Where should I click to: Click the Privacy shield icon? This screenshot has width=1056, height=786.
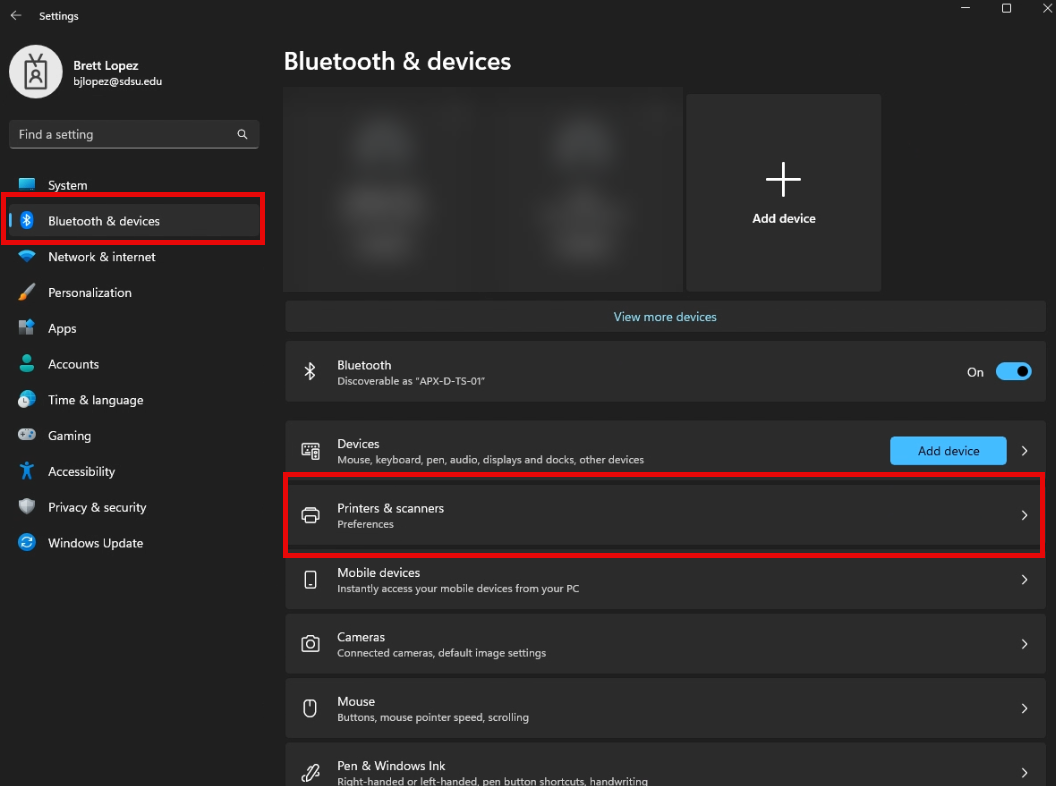(27, 506)
